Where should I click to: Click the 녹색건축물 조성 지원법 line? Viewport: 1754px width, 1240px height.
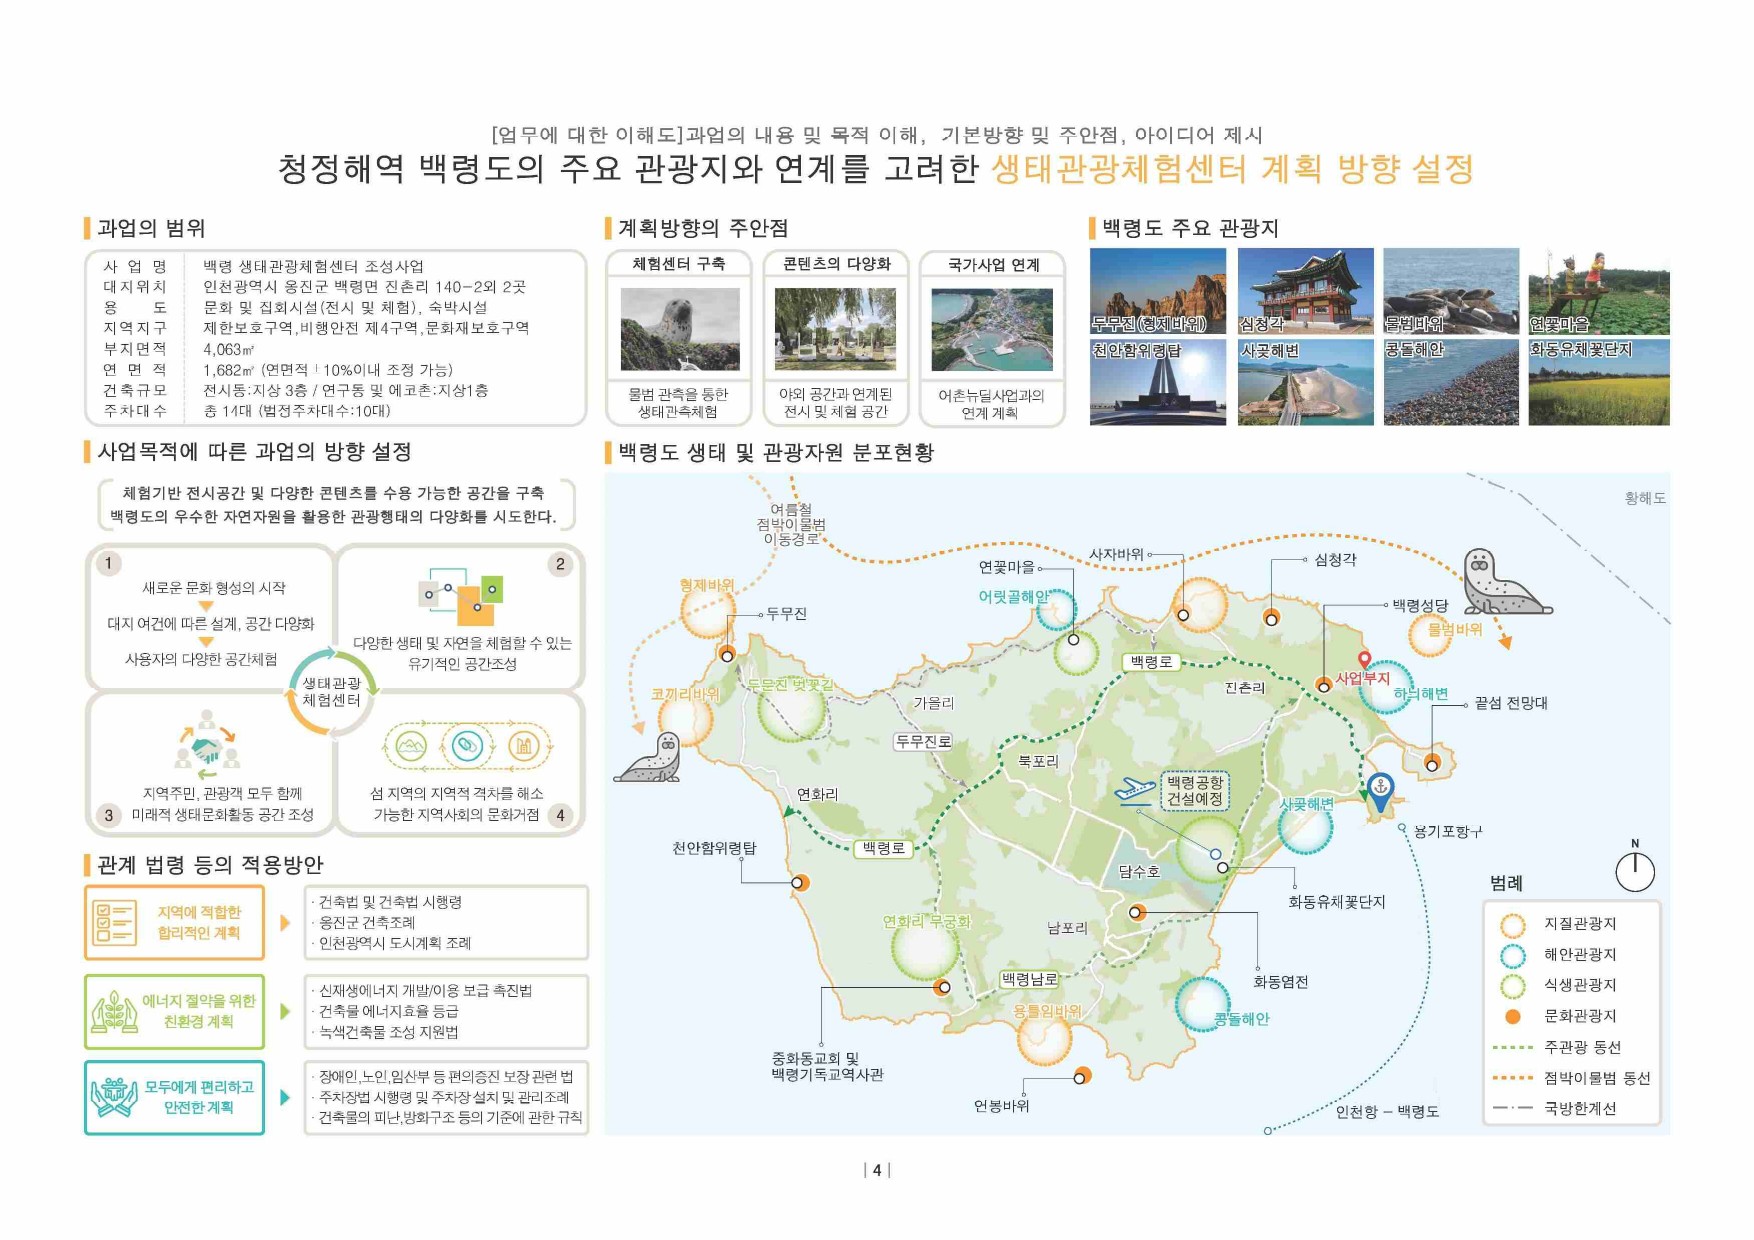pyautogui.click(x=388, y=1032)
